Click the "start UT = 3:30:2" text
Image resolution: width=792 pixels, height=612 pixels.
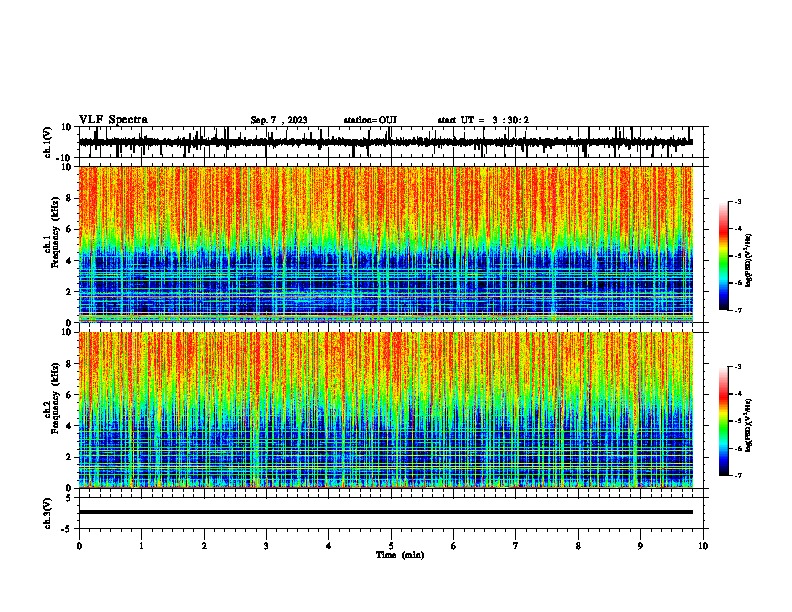pos(483,120)
